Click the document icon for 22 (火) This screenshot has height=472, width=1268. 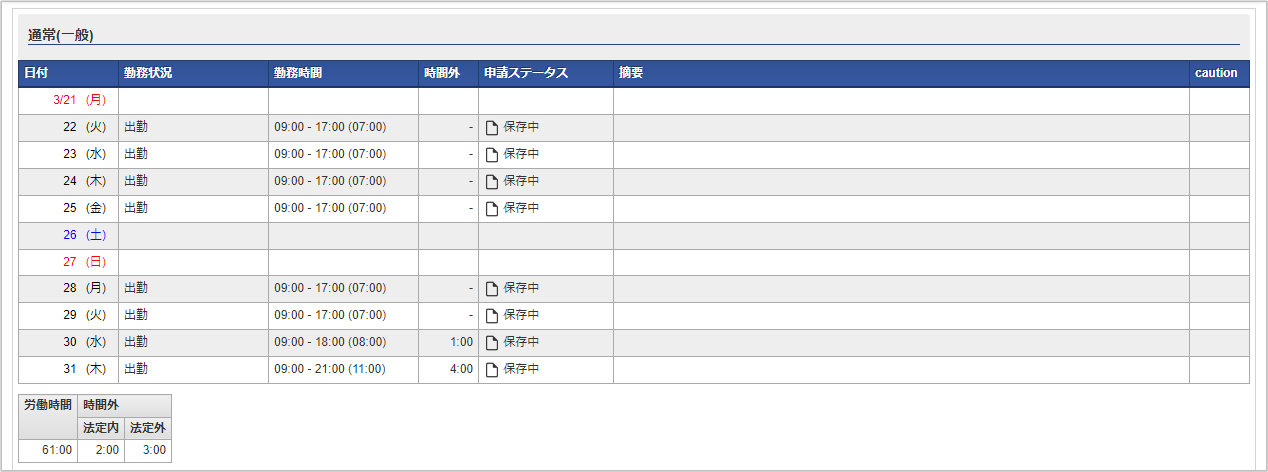pyautogui.click(x=492, y=128)
